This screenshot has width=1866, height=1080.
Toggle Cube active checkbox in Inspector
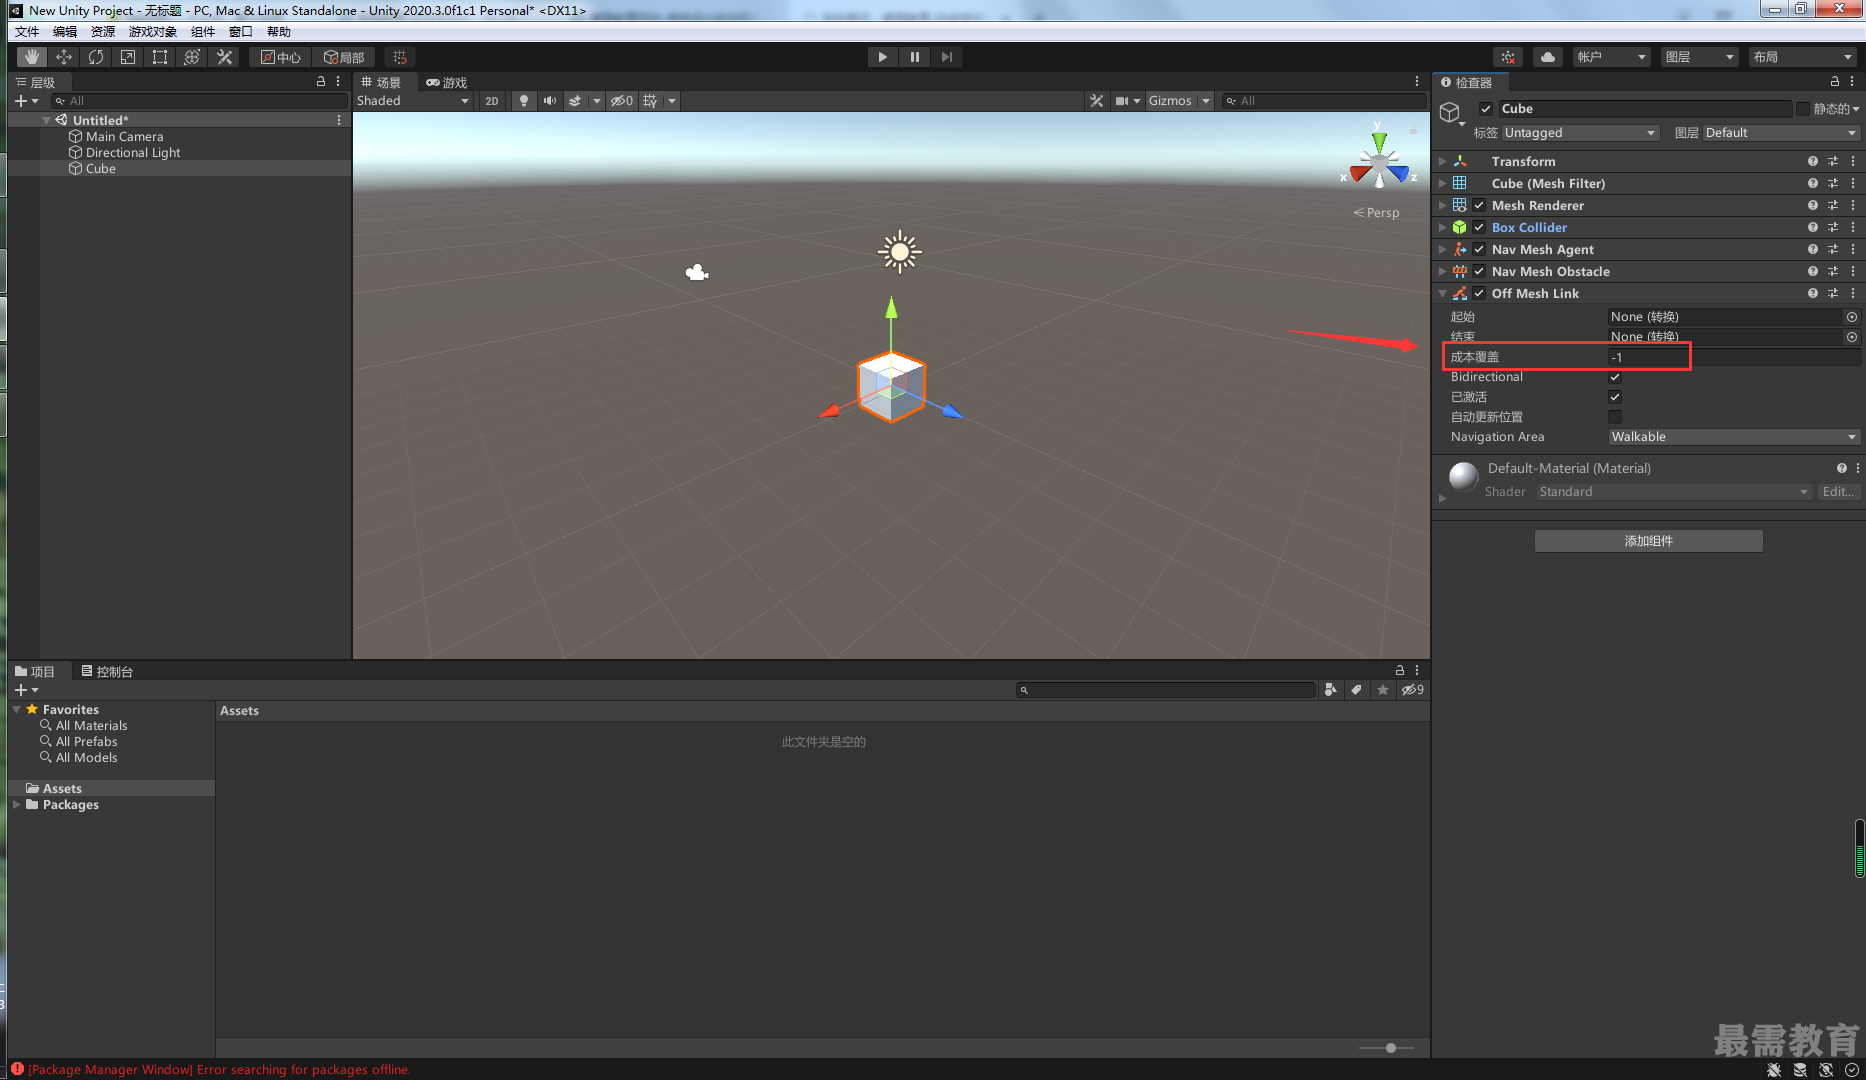(x=1486, y=109)
